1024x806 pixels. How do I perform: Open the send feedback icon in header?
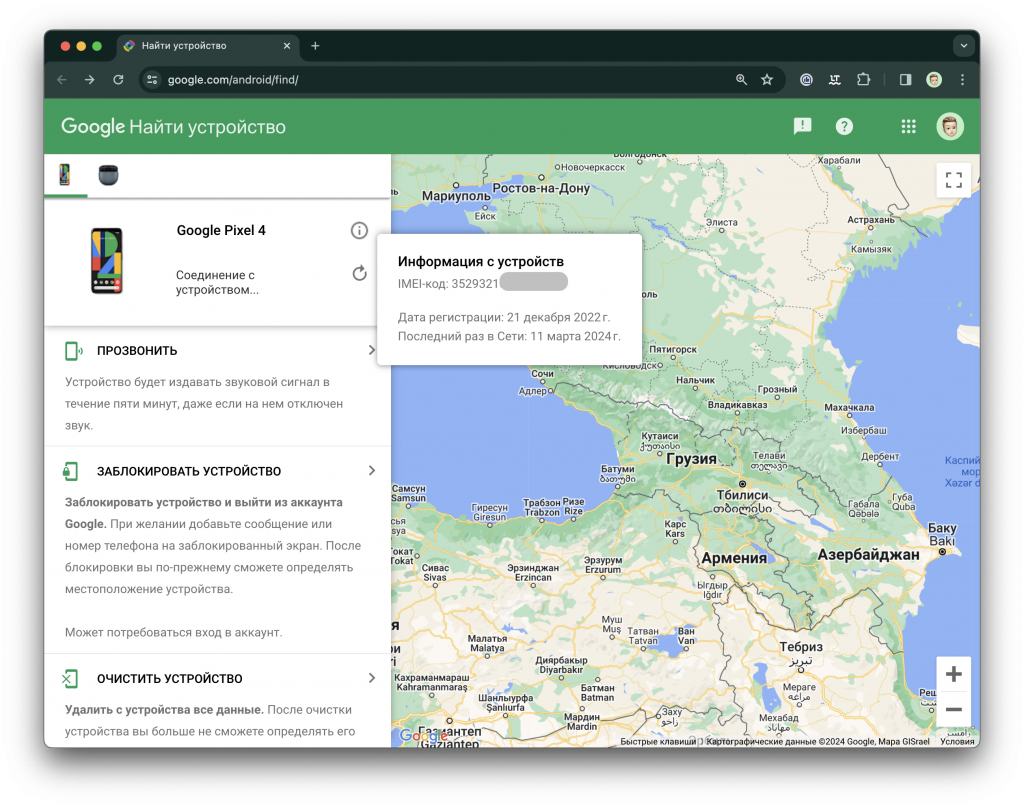coord(802,126)
